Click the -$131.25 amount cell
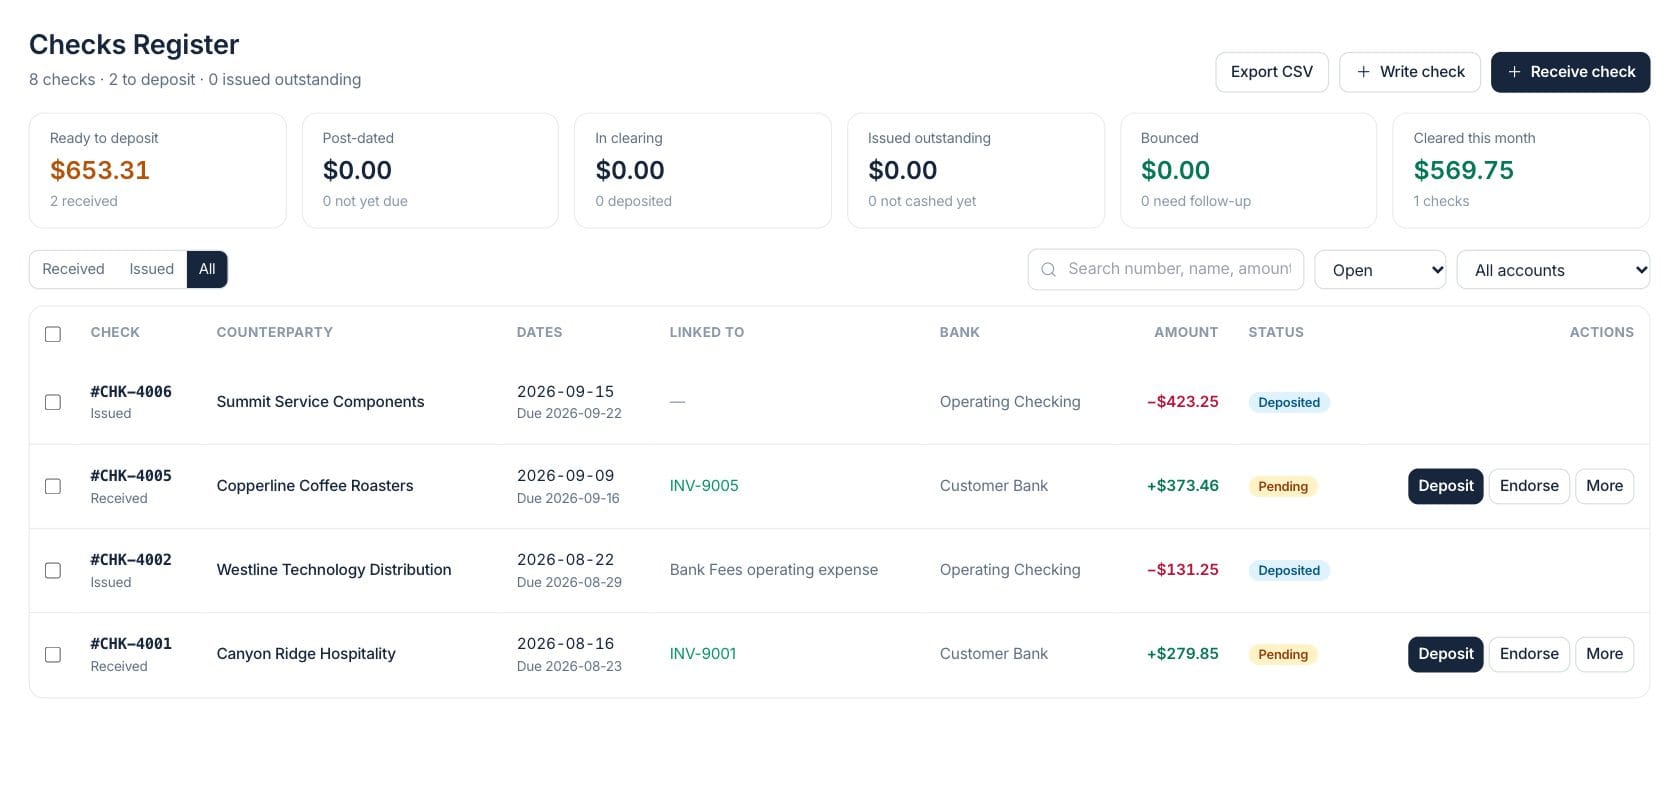The image size is (1680, 797). tap(1182, 570)
